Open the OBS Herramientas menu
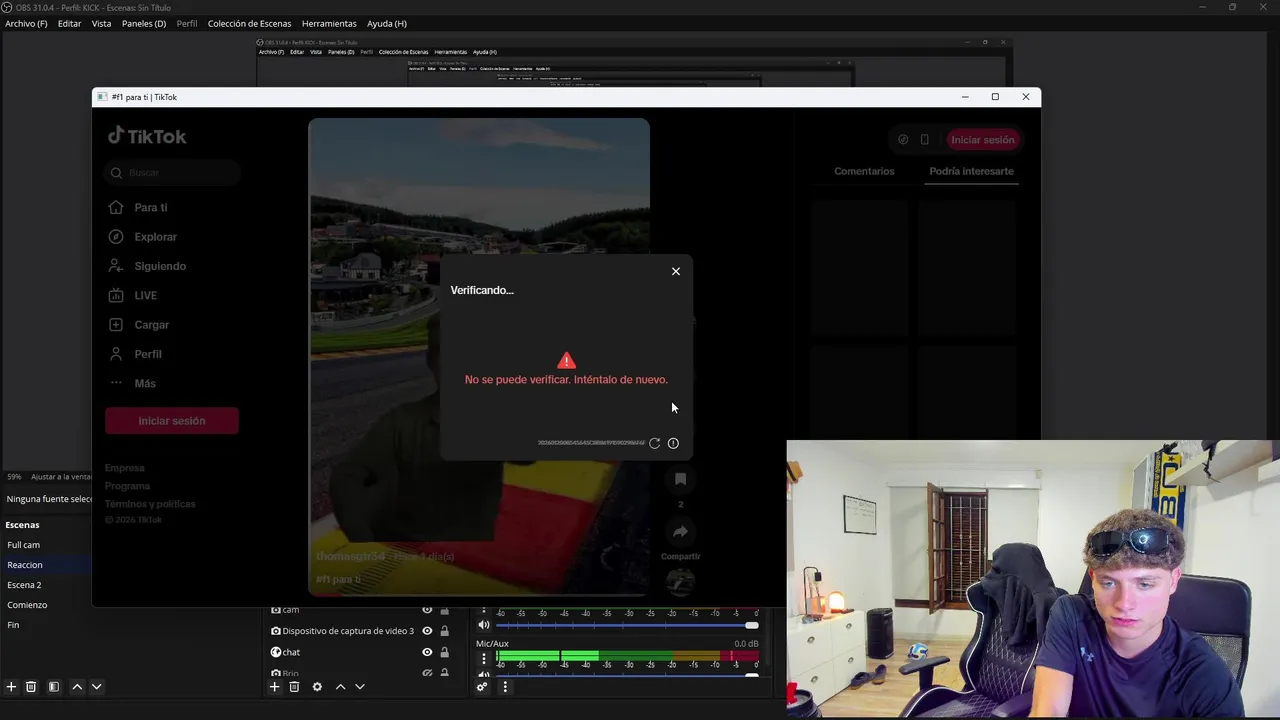 [329, 23]
